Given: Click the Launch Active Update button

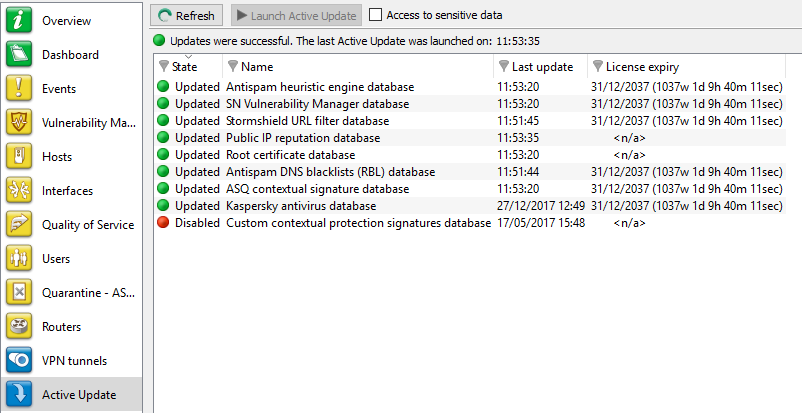Looking at the screenshot, I should 296,15.
